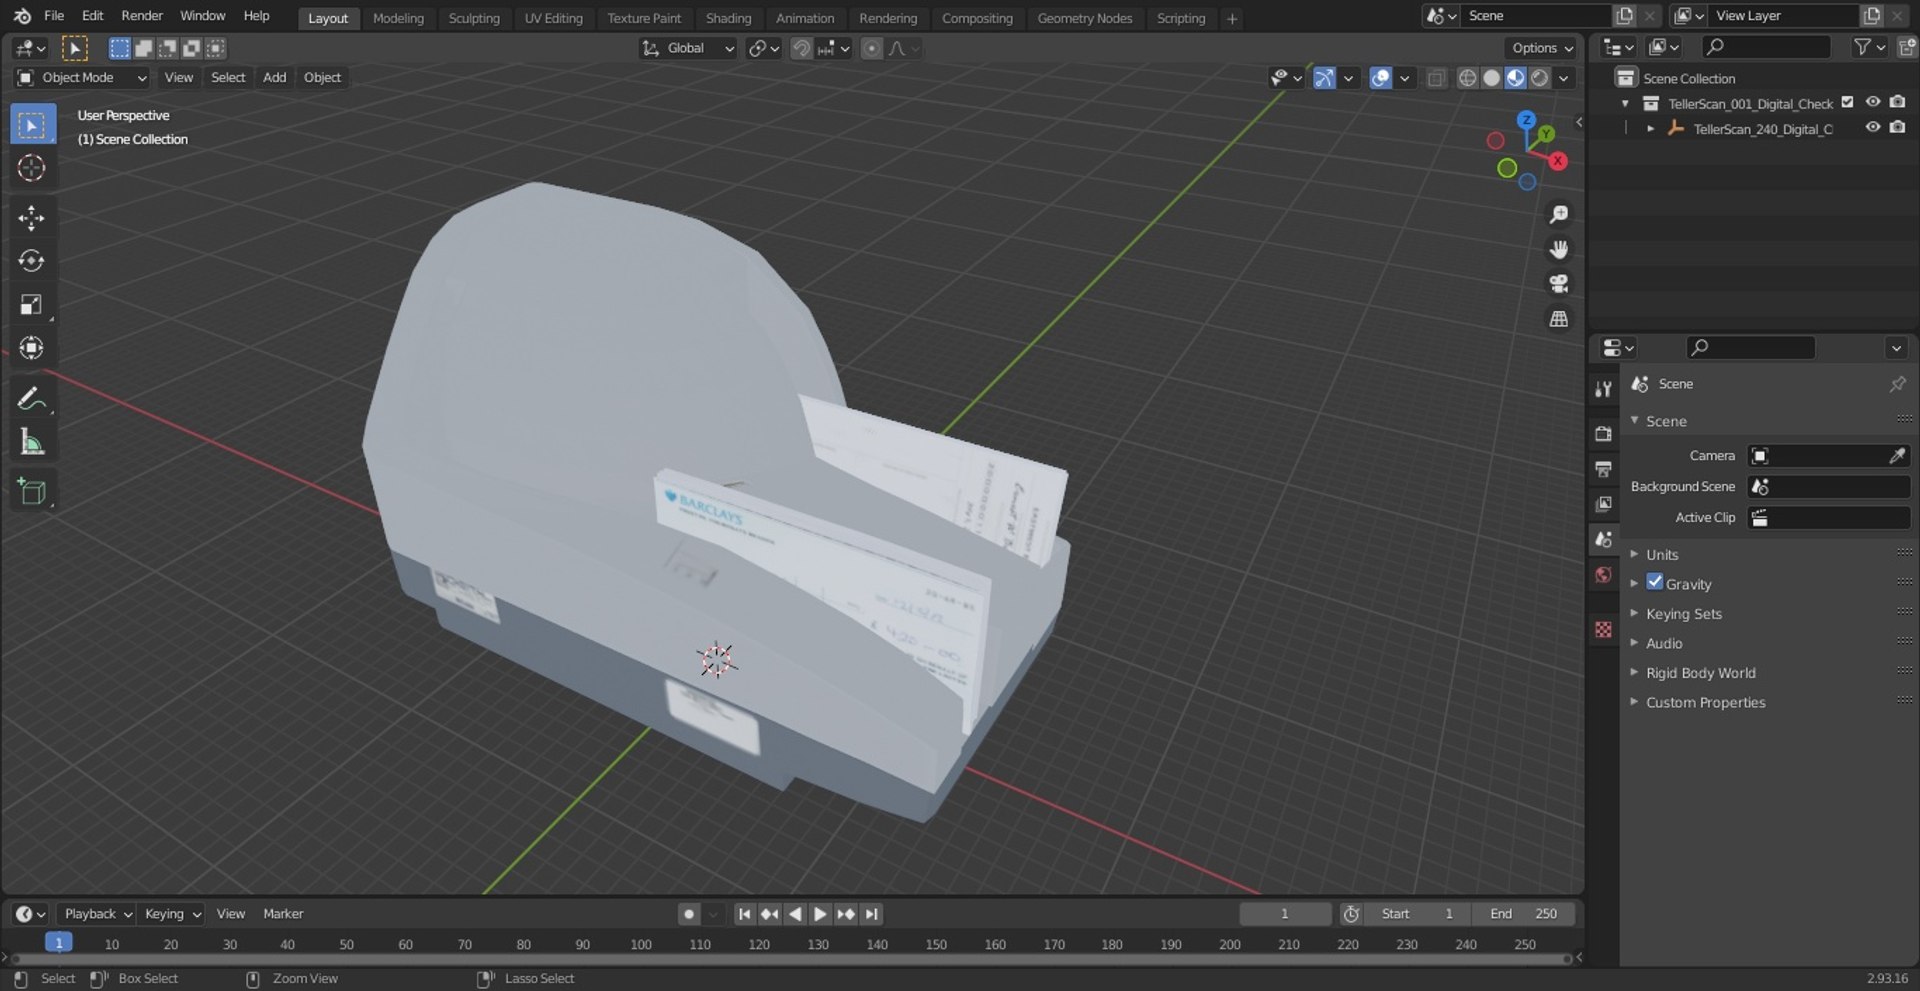Screen dimensions: 1920x991
Task: Exclude TellerScan_001 collection from view layer
Action: pos(1847,103)
